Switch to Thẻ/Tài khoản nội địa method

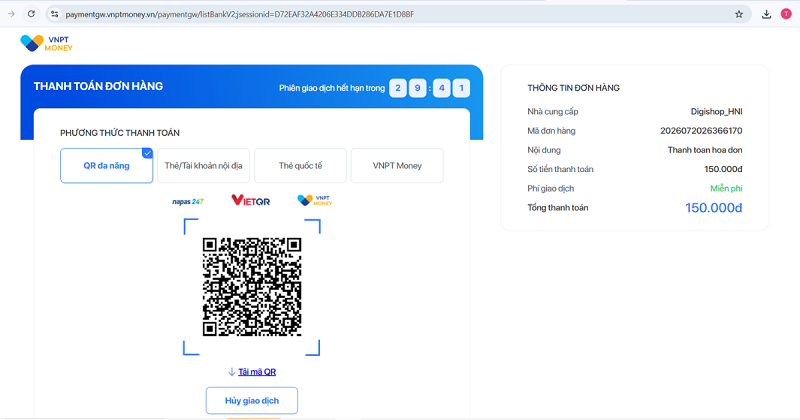[204, 166]
